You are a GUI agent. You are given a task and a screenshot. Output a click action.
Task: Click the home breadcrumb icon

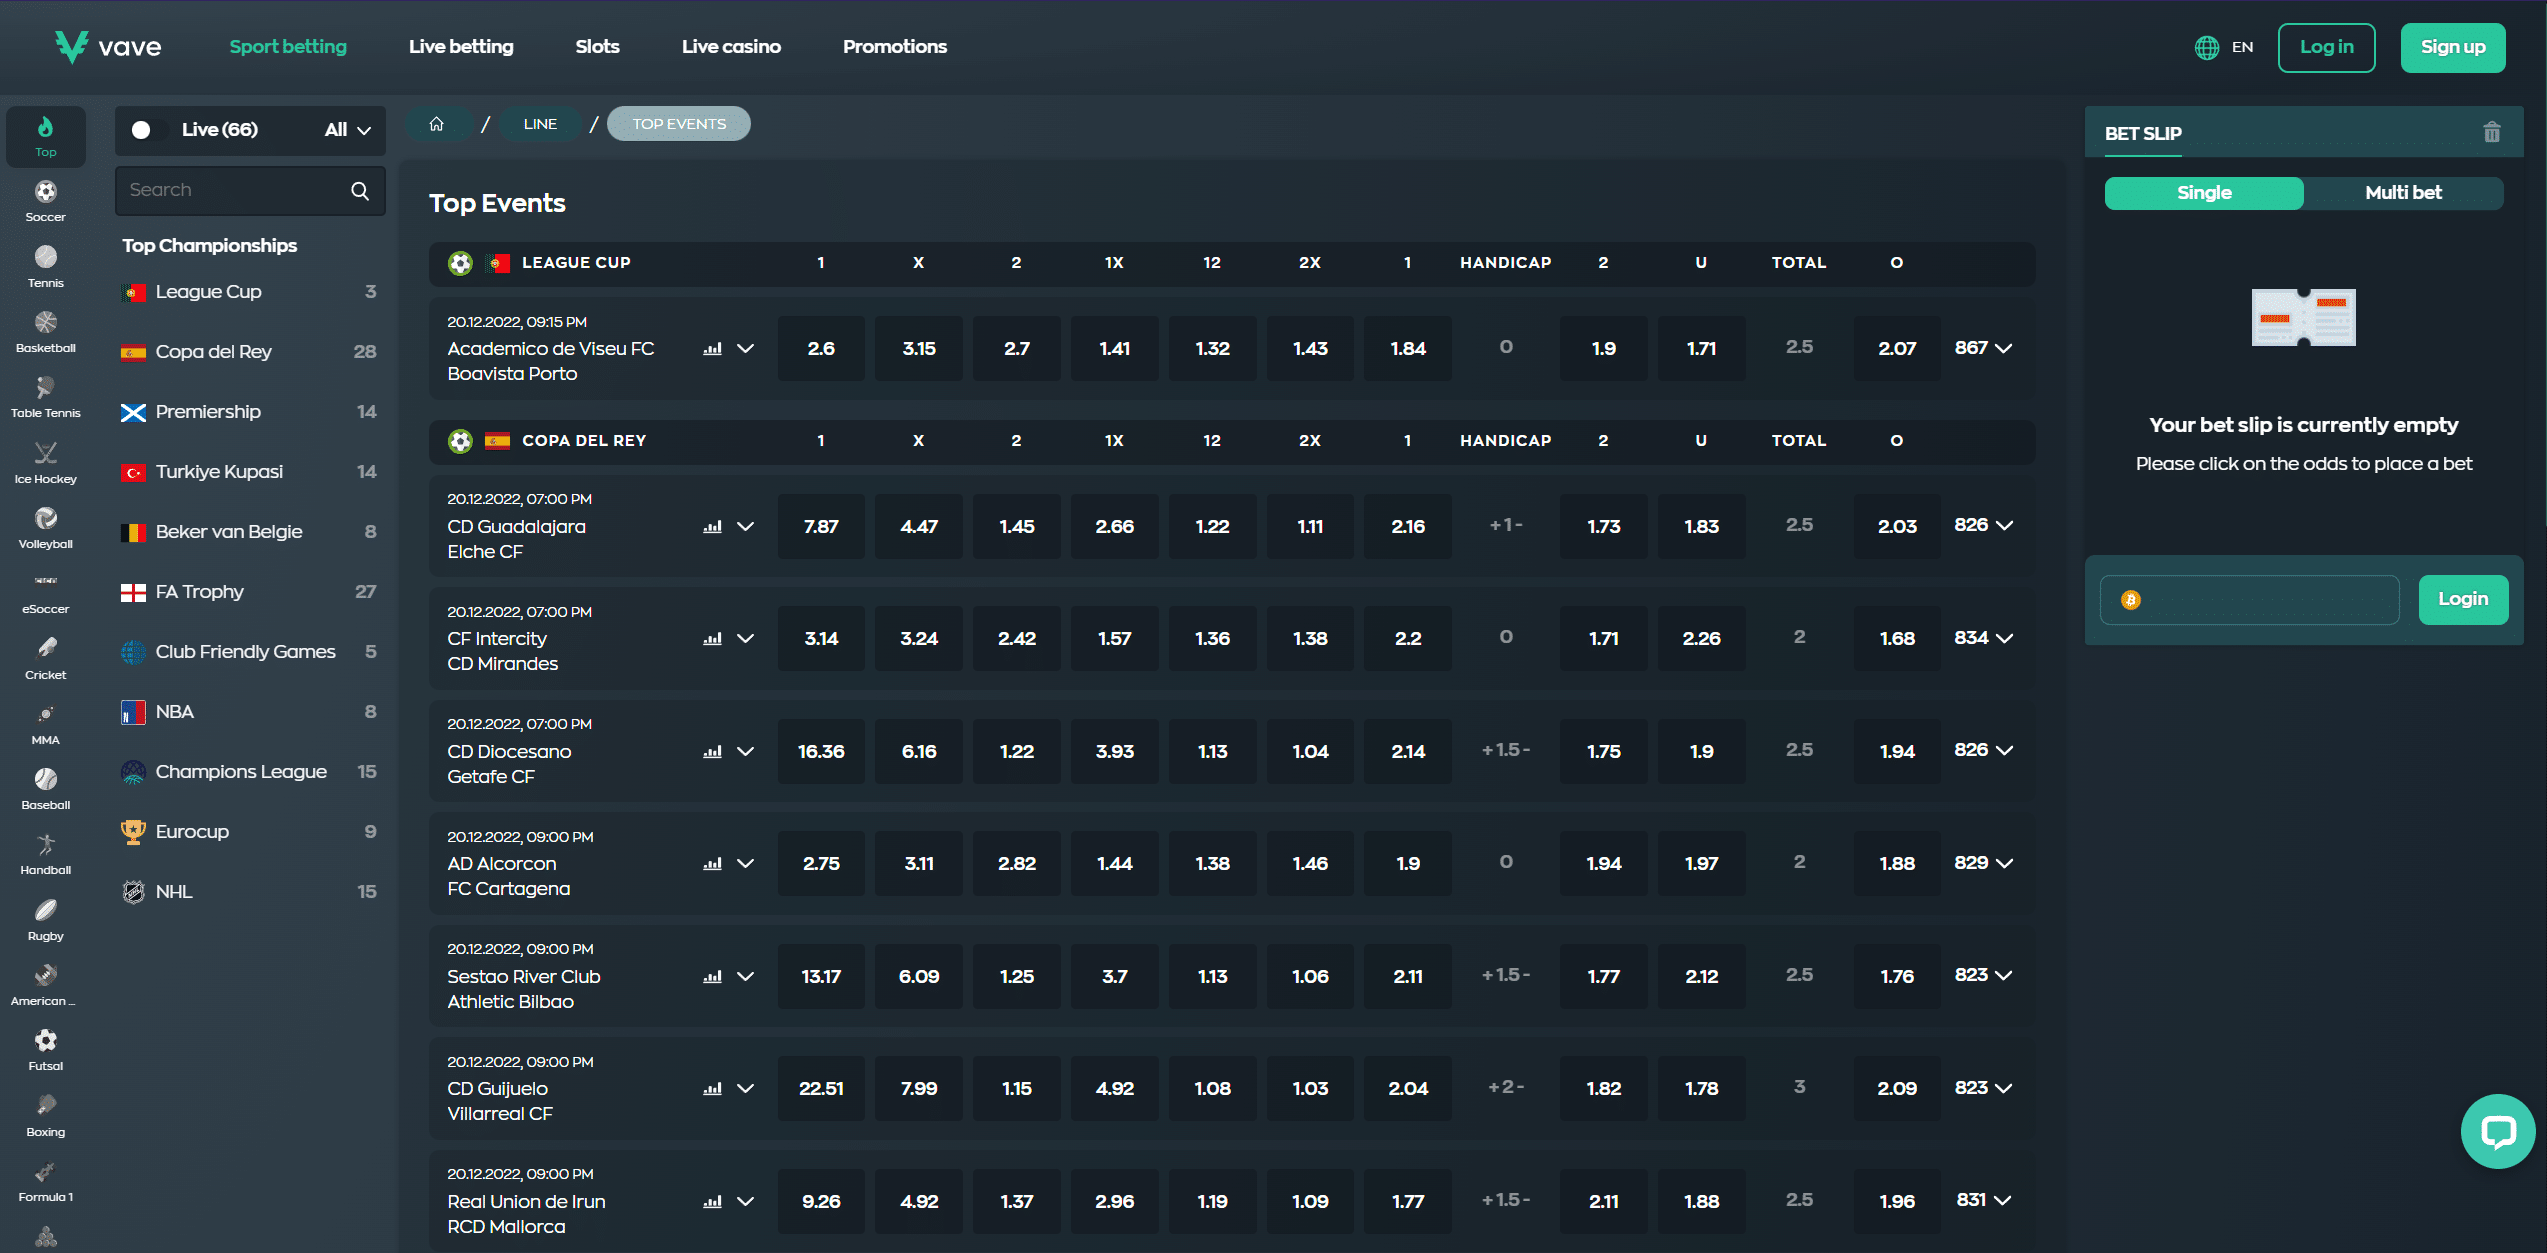click(436, 124)
